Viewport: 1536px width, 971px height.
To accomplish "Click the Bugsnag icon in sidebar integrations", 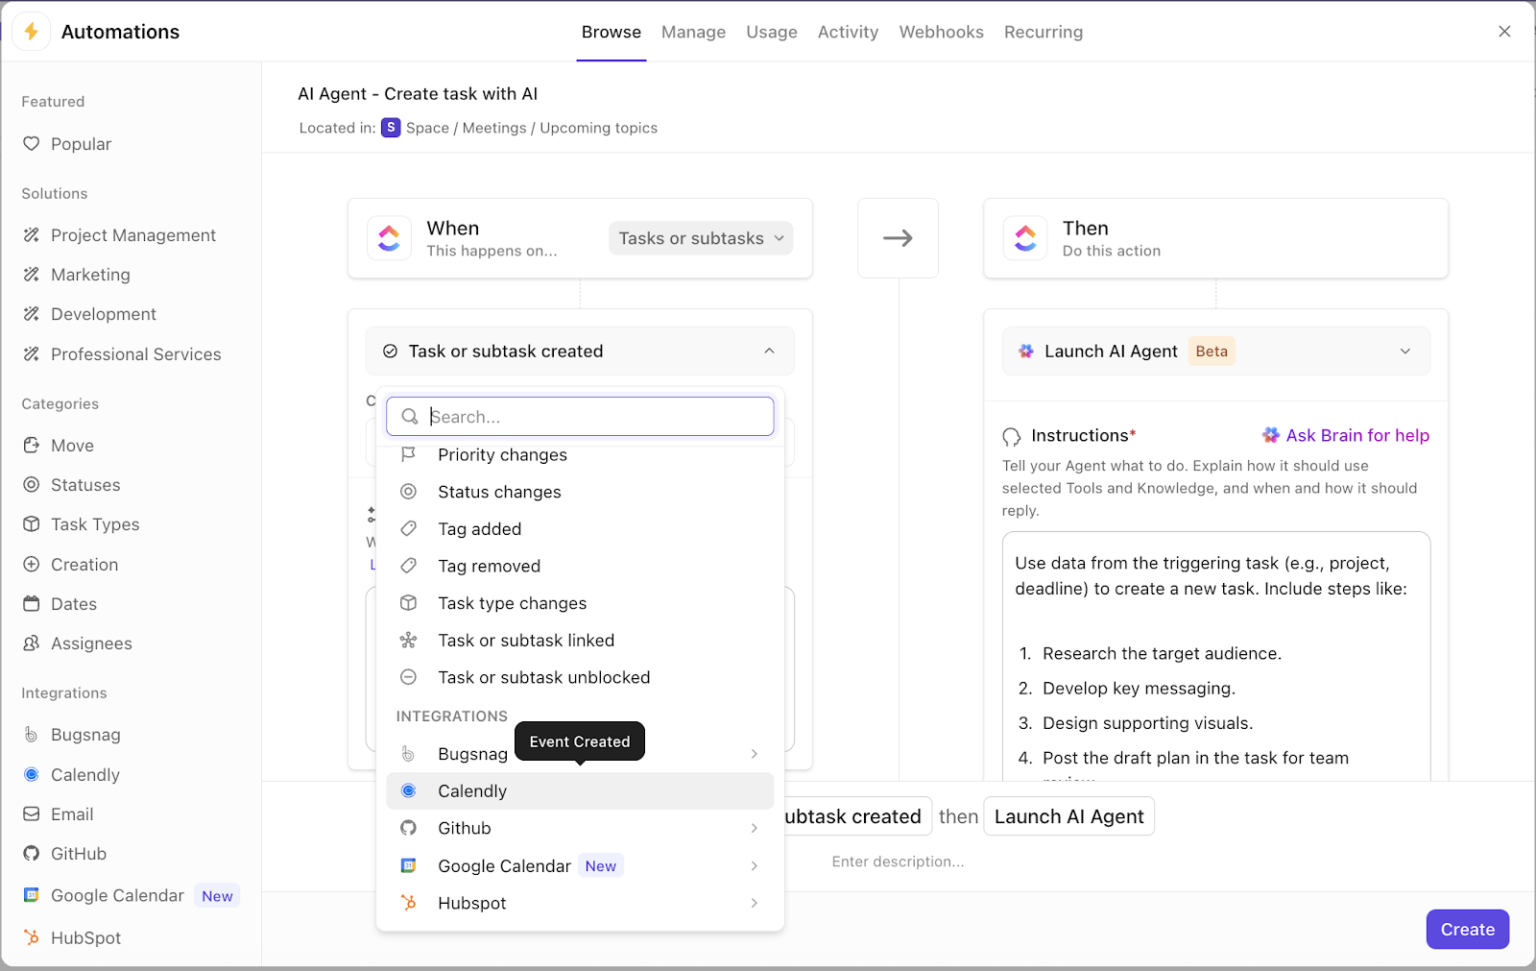I will 31,735.
